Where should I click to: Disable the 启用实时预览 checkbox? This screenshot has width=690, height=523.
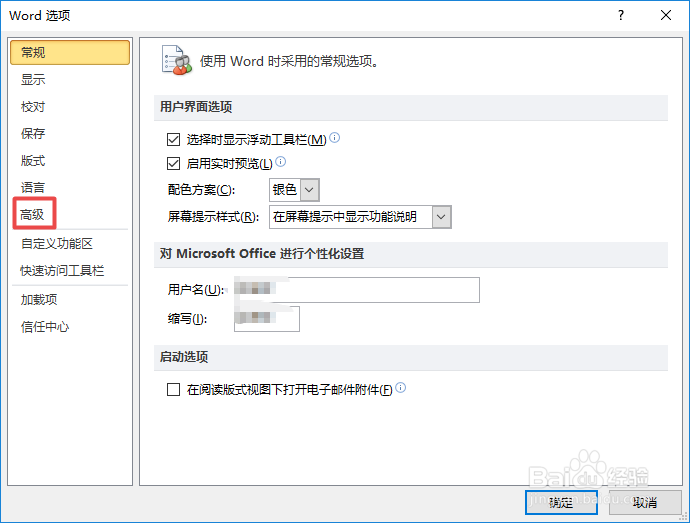coord(173,163)
